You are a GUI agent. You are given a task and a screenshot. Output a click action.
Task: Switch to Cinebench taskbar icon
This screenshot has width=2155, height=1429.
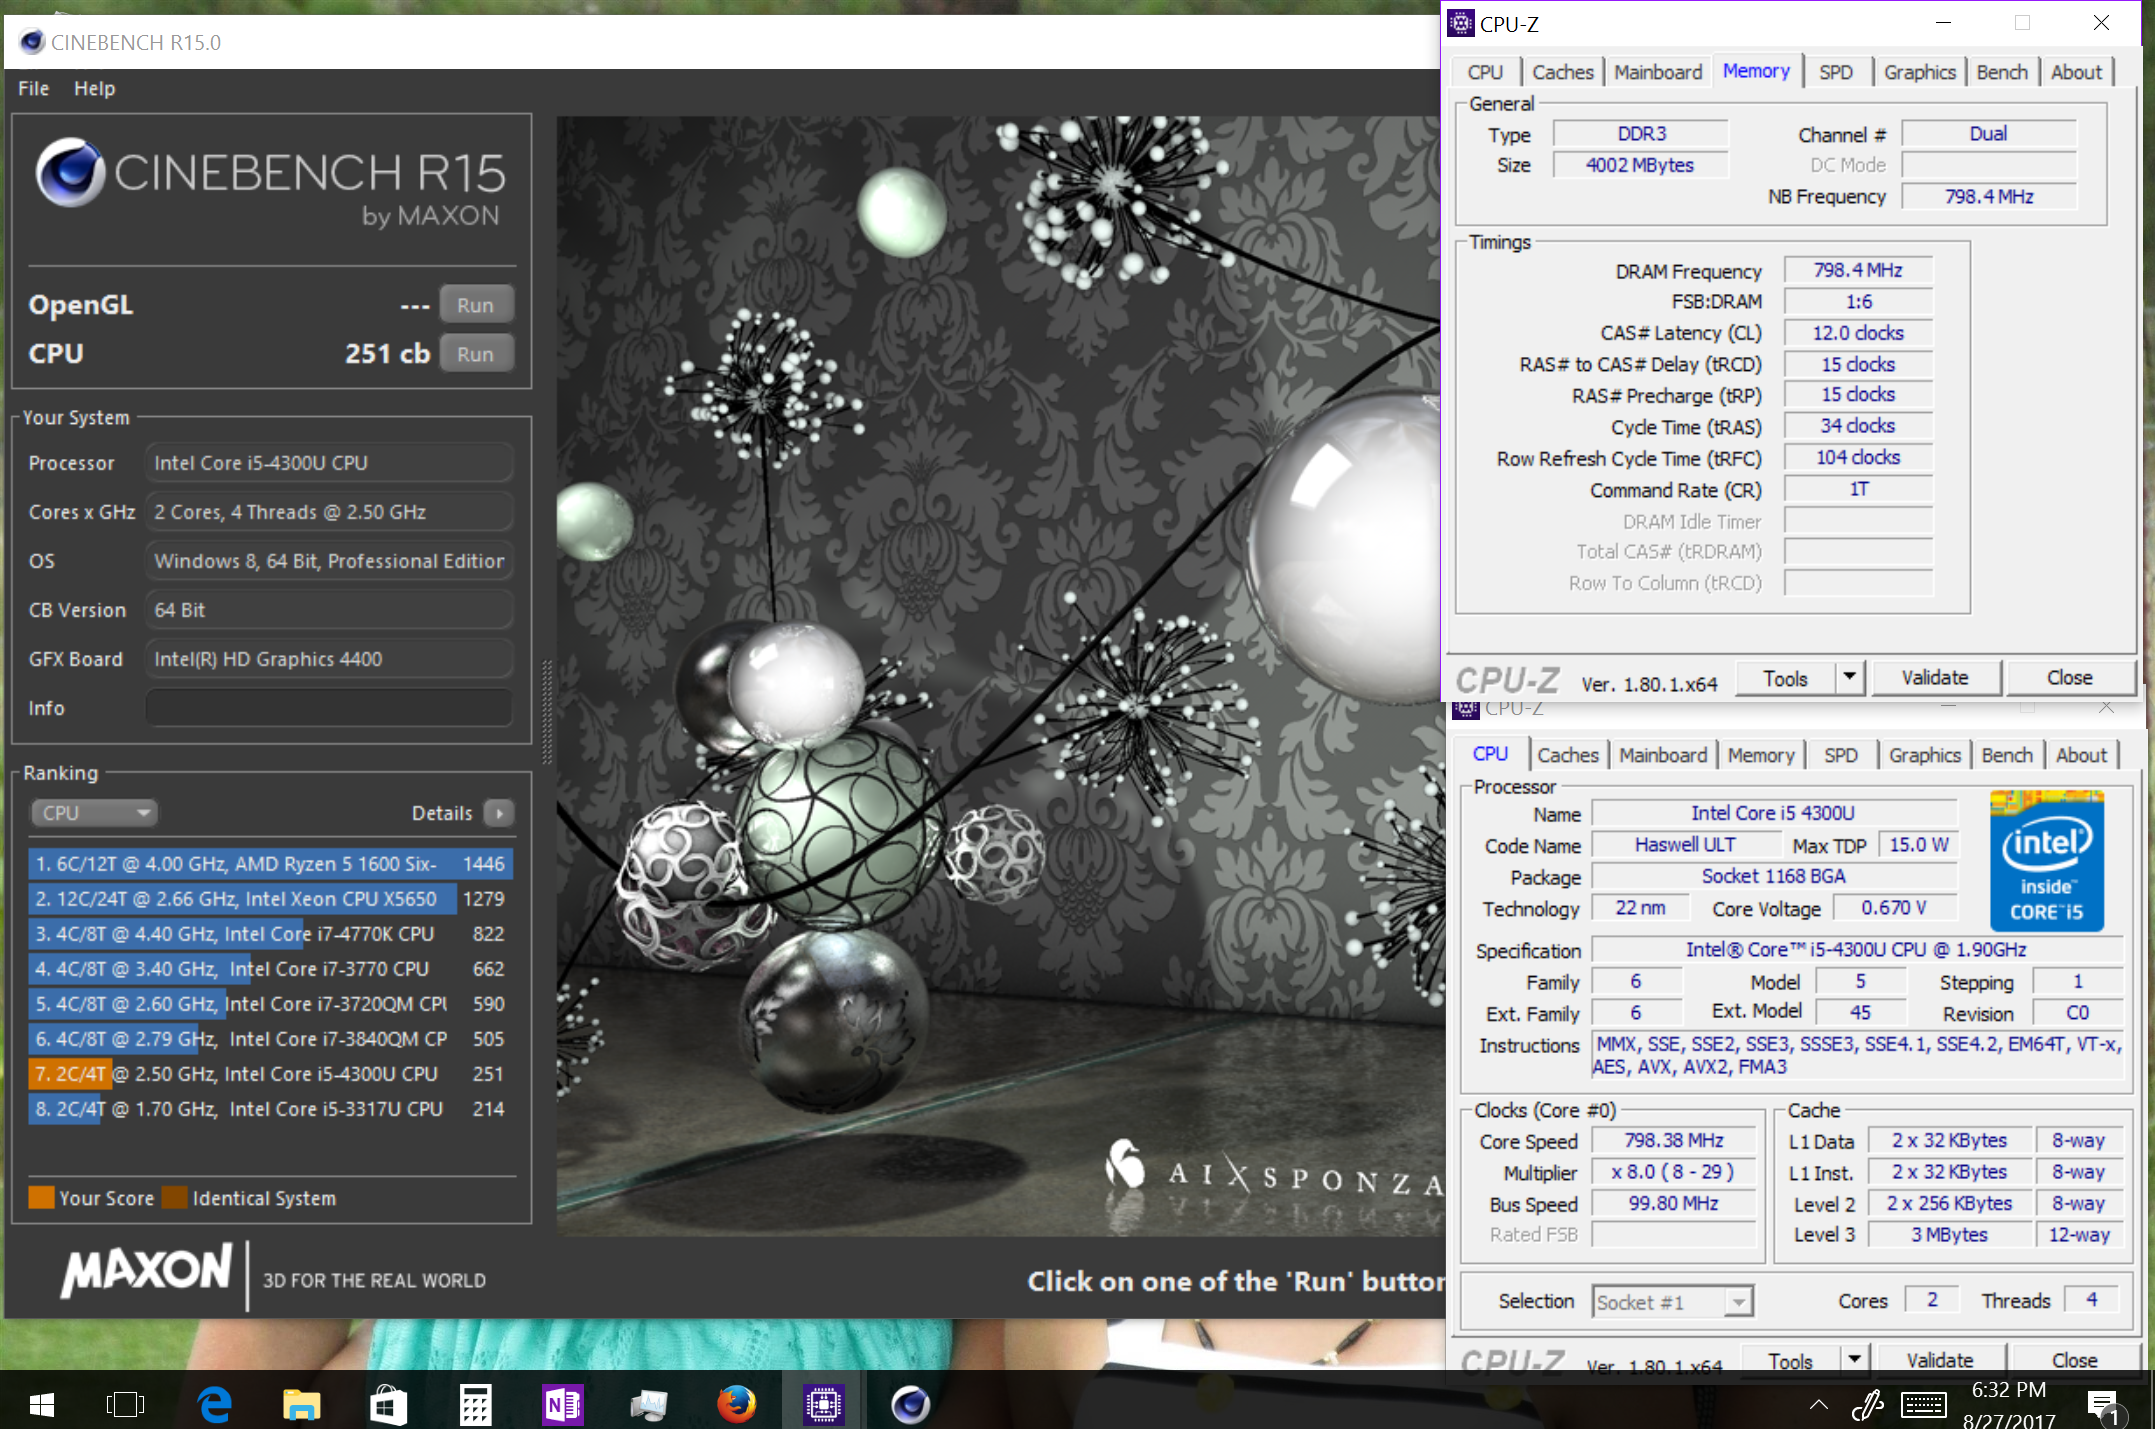[x=910, y=1405]
